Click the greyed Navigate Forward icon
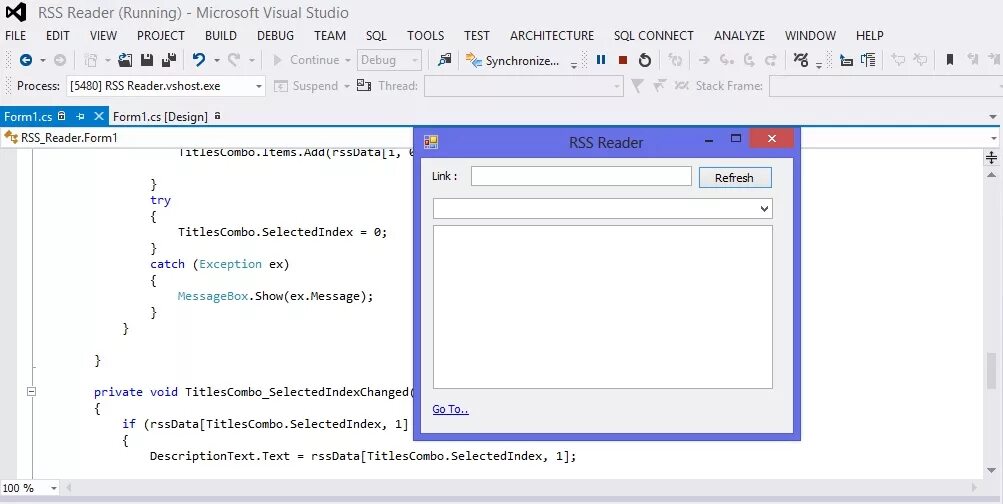 59,60
